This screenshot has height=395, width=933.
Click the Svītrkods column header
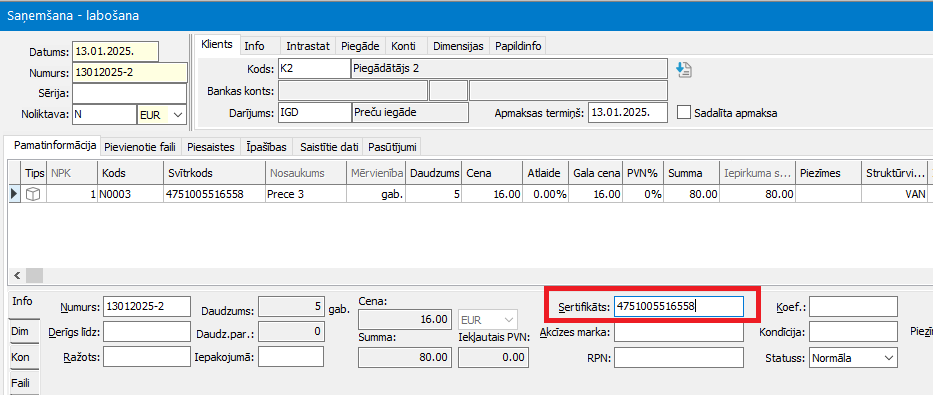(214, 173)
